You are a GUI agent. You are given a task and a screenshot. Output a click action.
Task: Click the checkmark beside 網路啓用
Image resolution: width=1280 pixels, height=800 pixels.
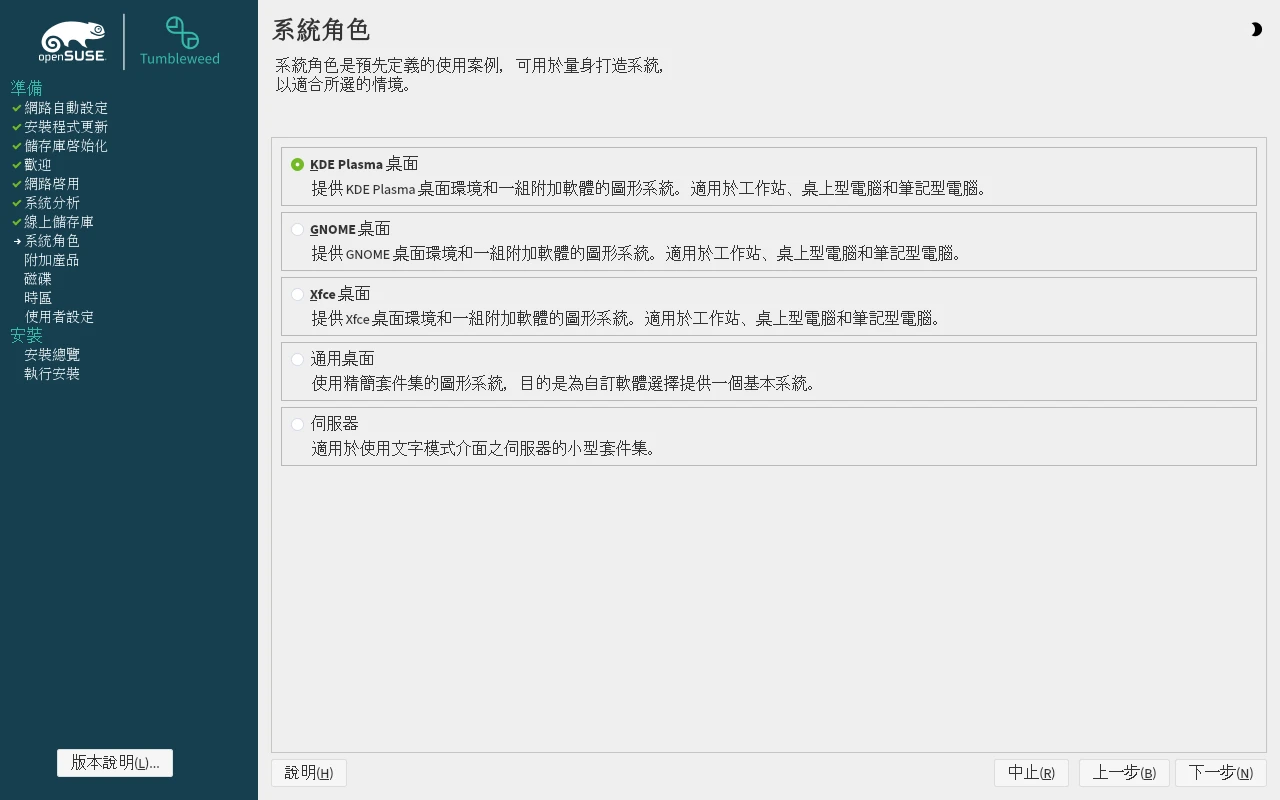[17, 184]
